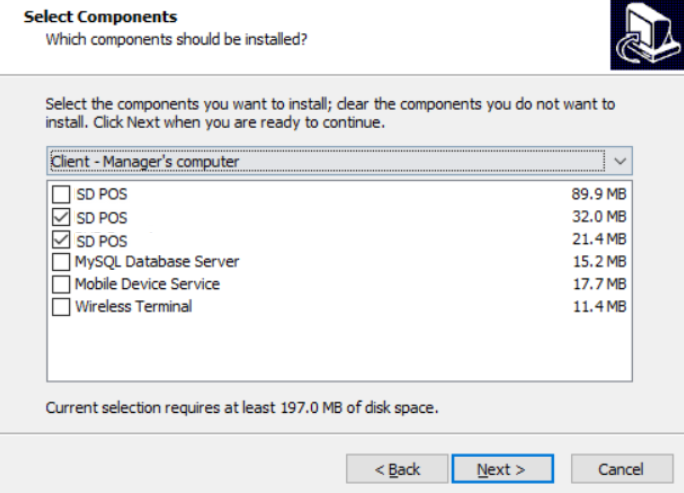Check the Mobile Device Service checkbox
The image size is (684, 493).
pyautogui.click(x=61, y=284)
